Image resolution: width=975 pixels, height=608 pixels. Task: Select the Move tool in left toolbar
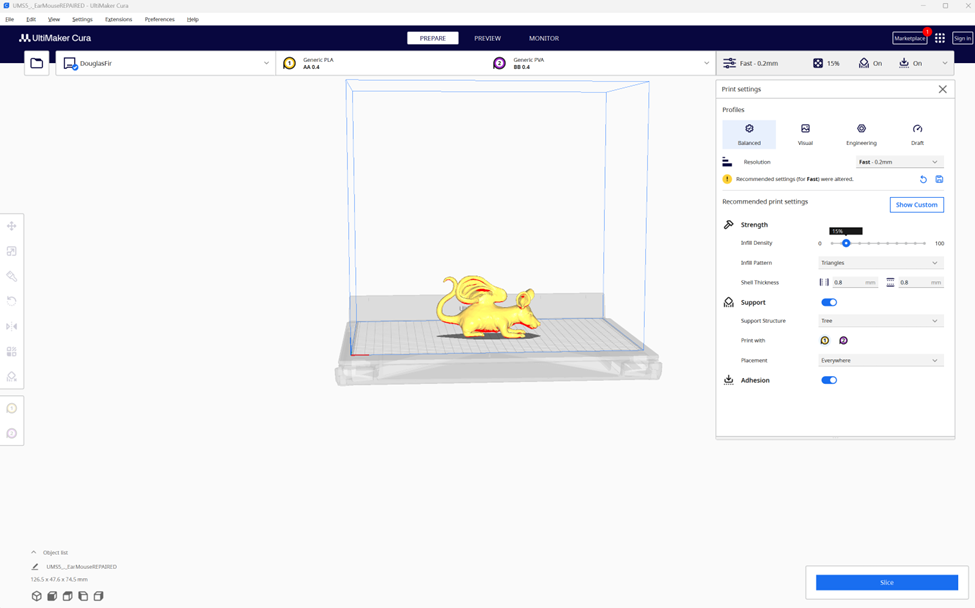(x=12, y=226)
